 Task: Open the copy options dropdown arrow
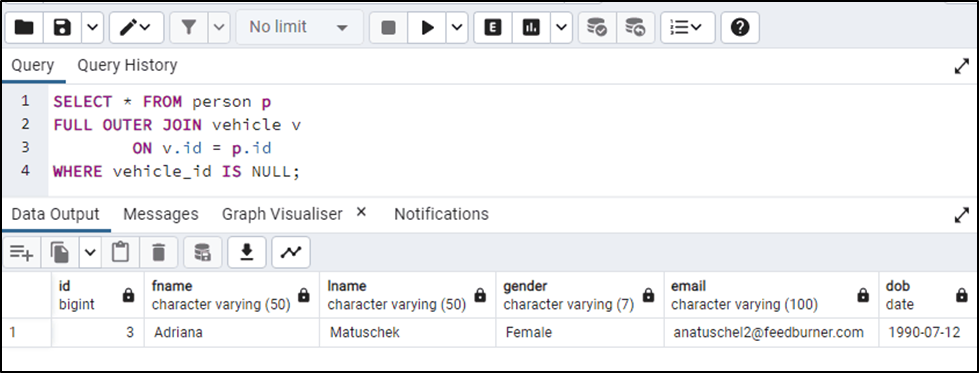point(90,252)
